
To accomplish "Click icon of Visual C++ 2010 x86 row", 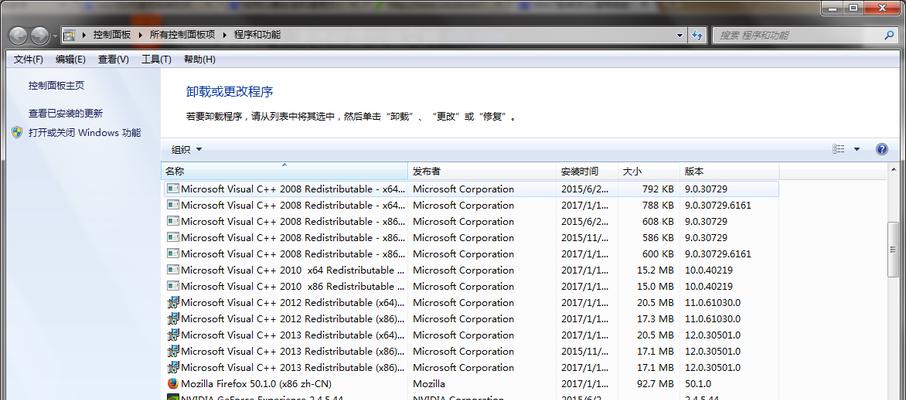I will (173, 286).
